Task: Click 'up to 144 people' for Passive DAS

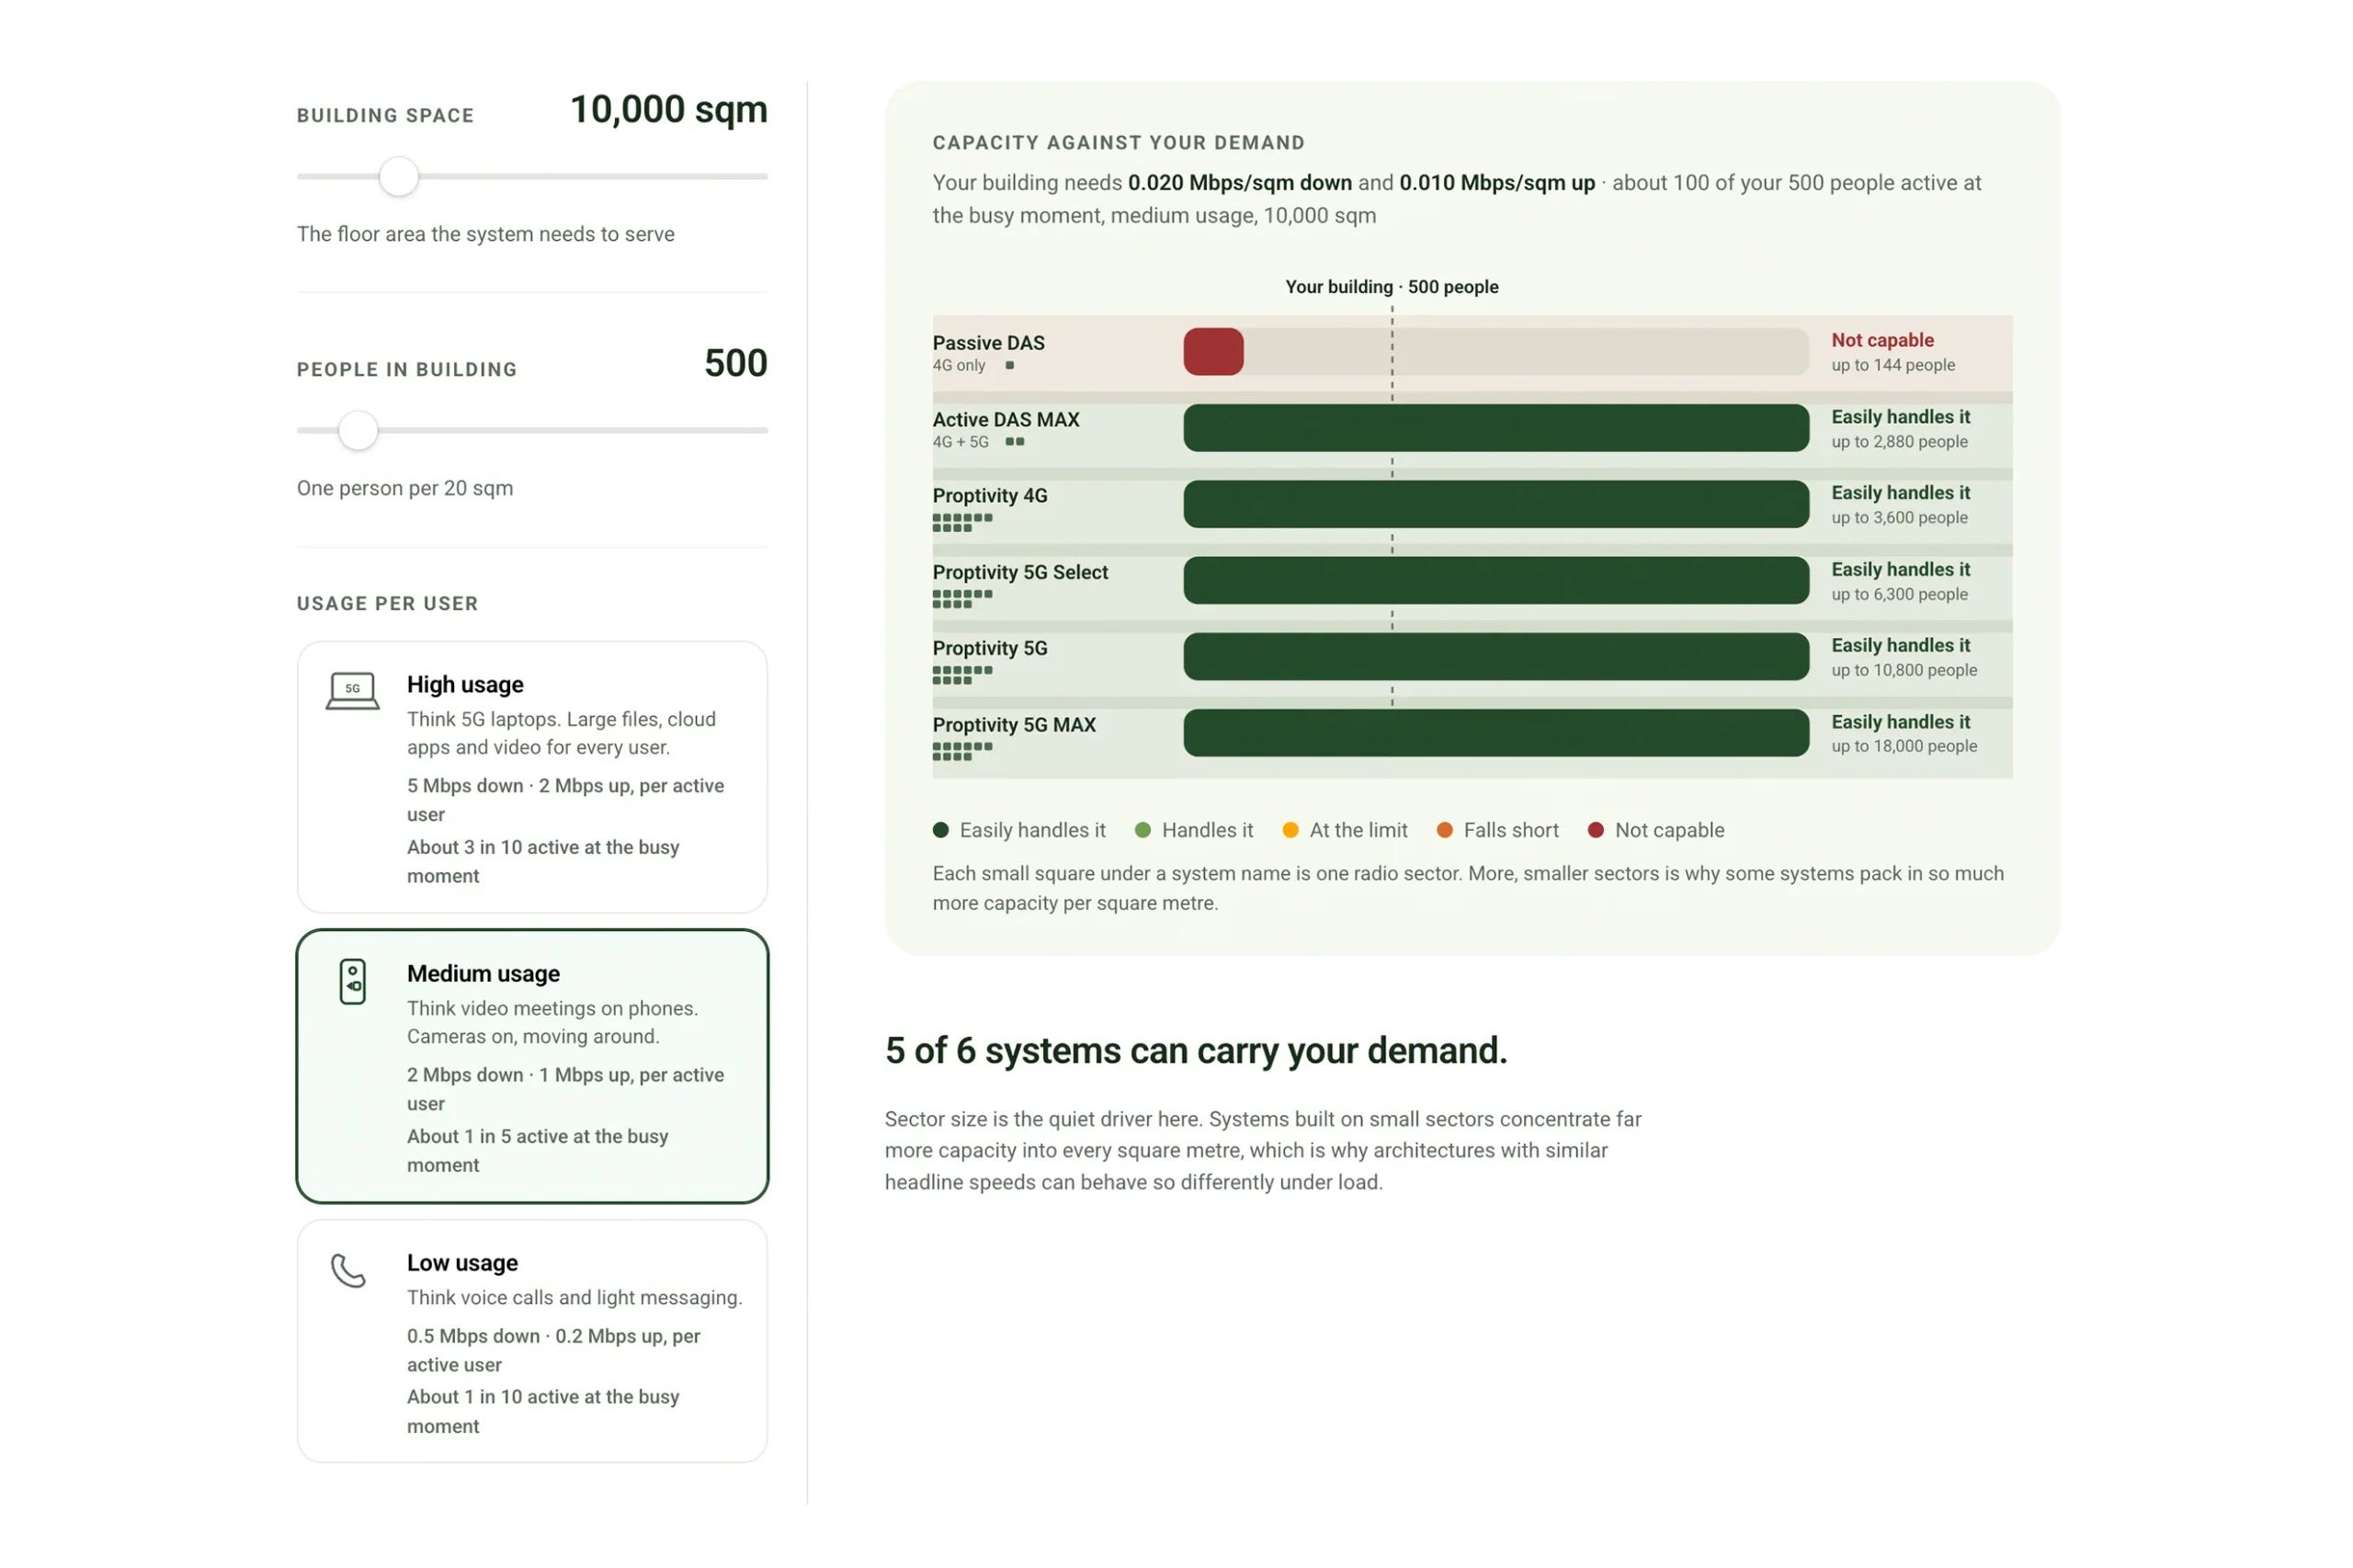Action: (1892, 365)
